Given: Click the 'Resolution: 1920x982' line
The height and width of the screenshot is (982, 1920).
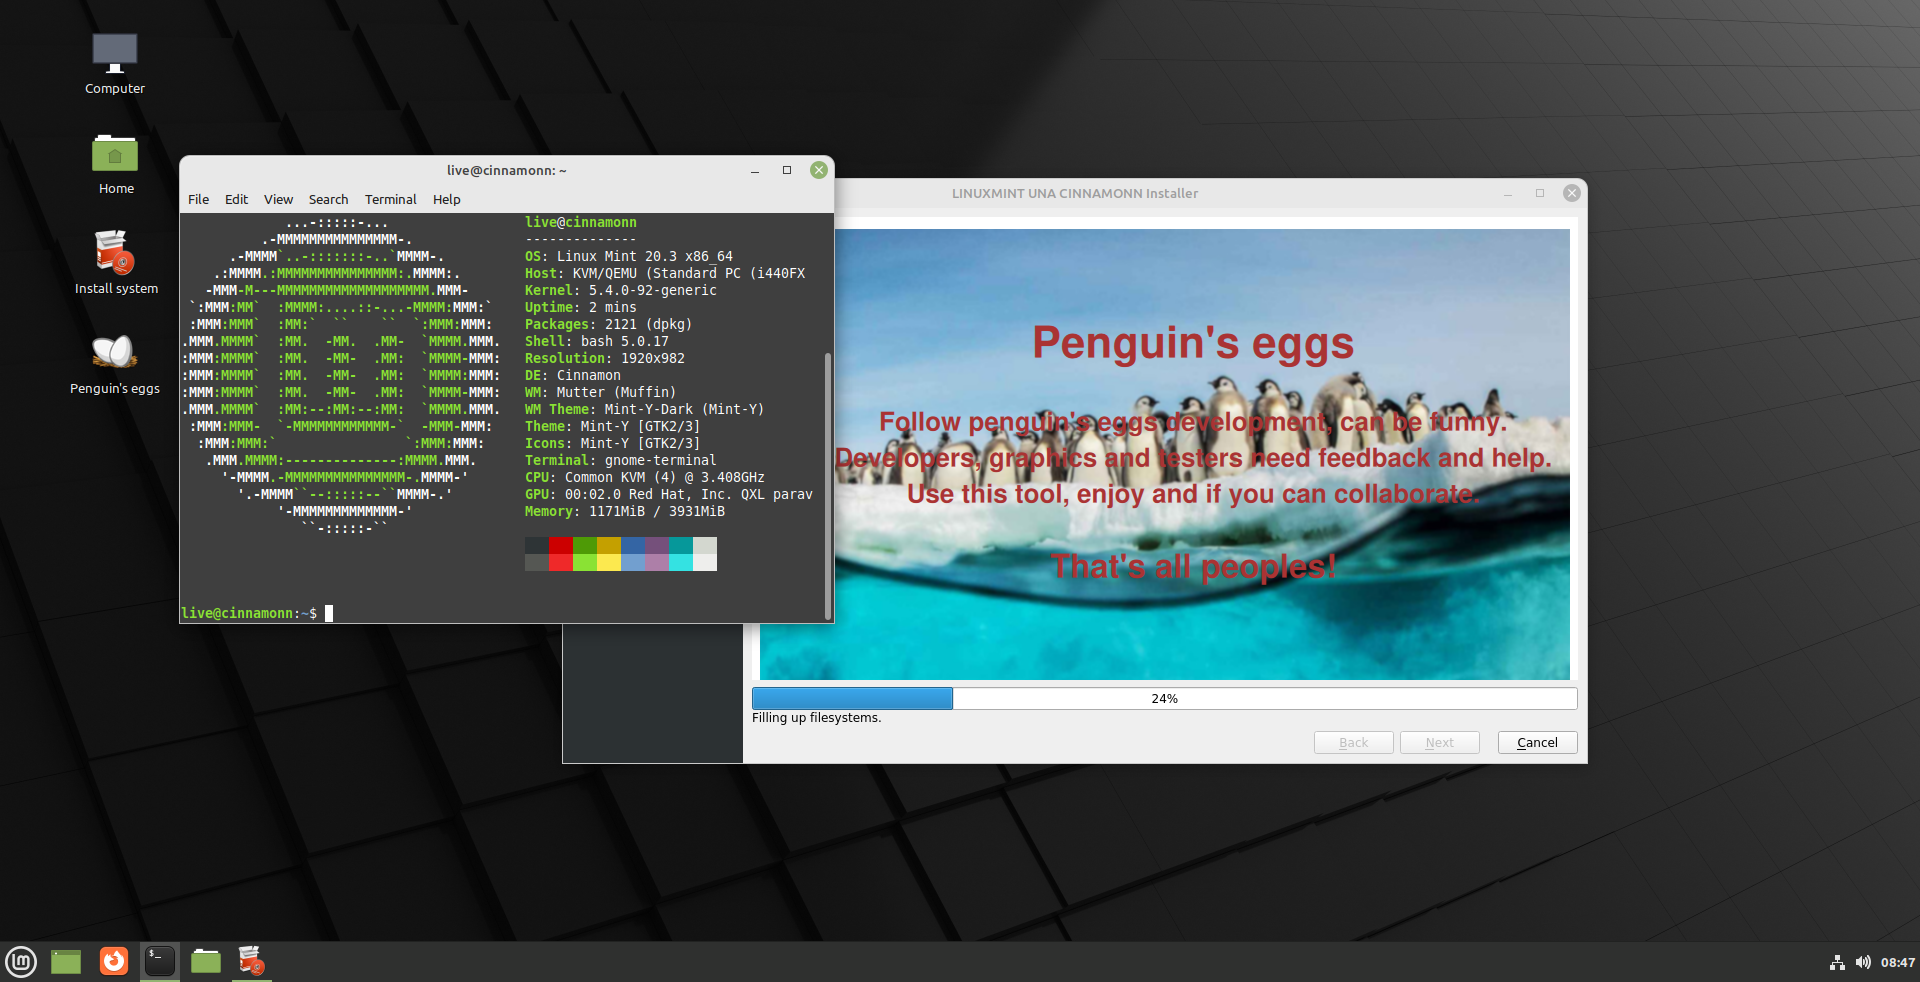Looking at the screenshot, I should click(605, 358).
